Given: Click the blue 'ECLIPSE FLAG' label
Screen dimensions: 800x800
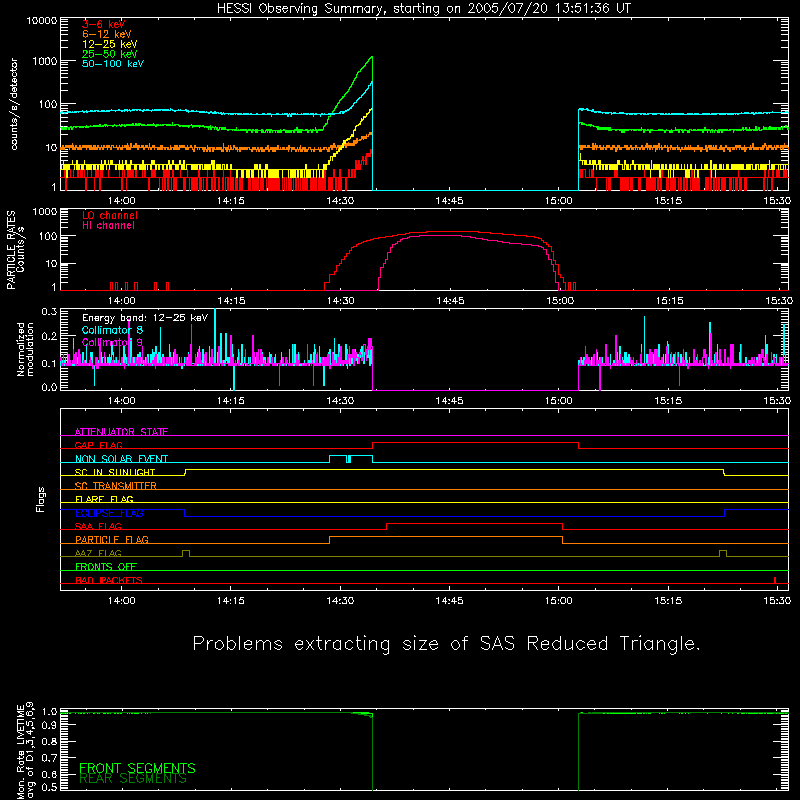Looking at the screenshot, I should coord(109,513).
